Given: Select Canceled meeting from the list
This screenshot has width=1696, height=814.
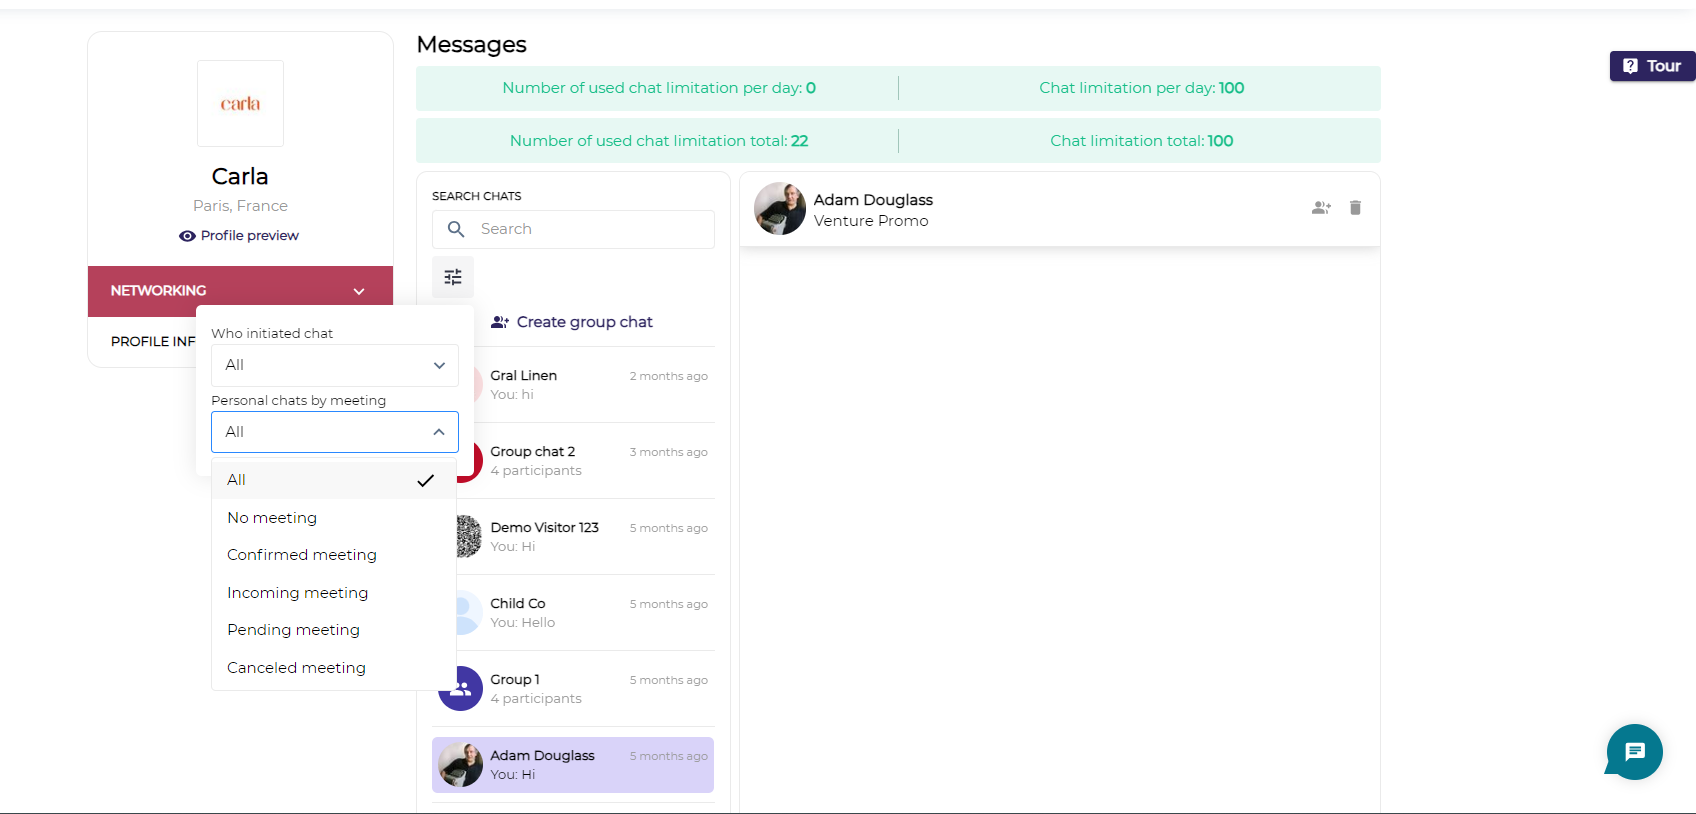Looking at the screenshot, I should tap(296, 668).
